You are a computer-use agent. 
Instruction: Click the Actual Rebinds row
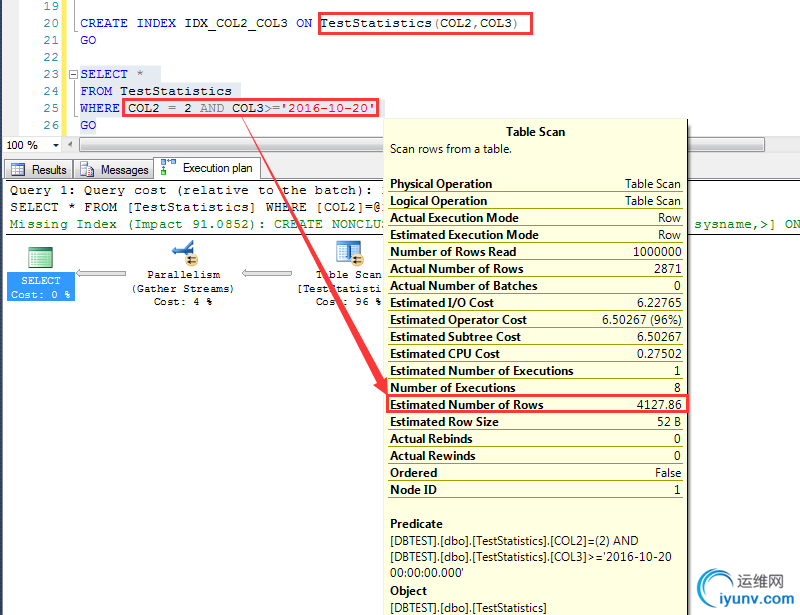(535, 439)
